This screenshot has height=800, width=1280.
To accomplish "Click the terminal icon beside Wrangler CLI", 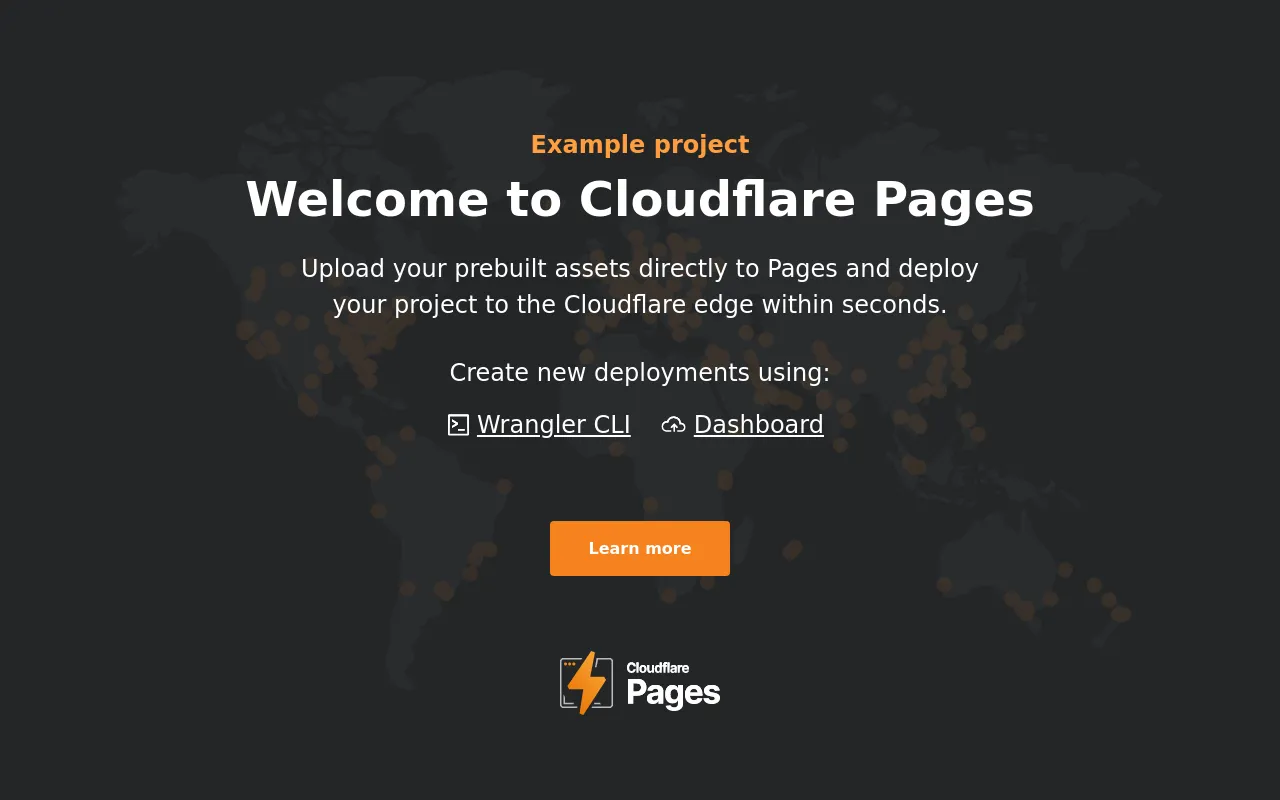I will click(x=458, y=425).
